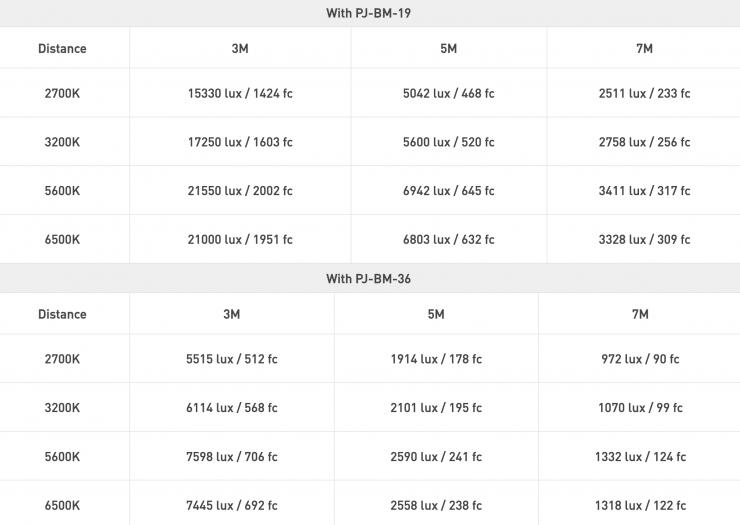The image size is (740, 525).
Task: Select the 2590 lux / 241 fc cell
Action: click(436, 457)
